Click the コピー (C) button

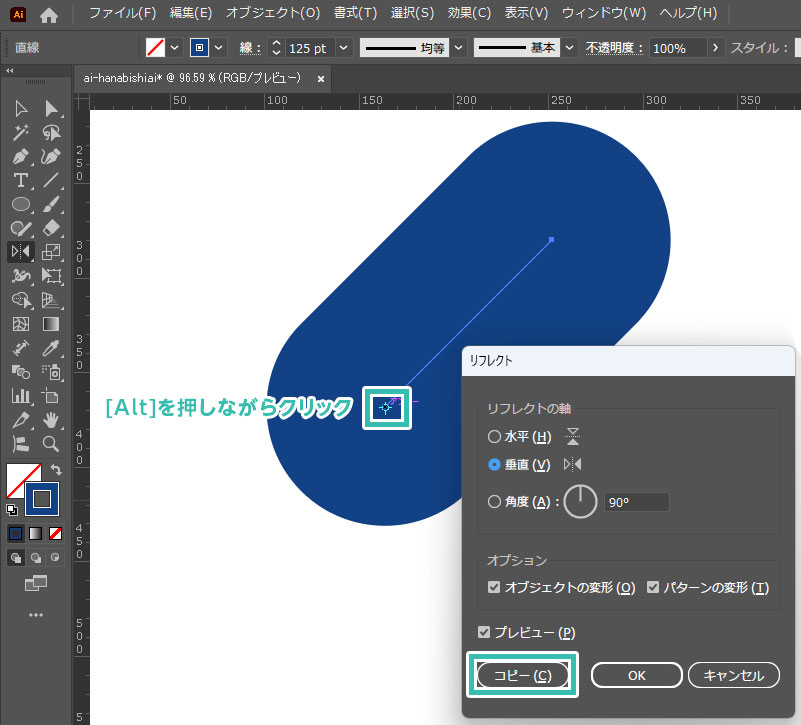(x=523, y=675)
